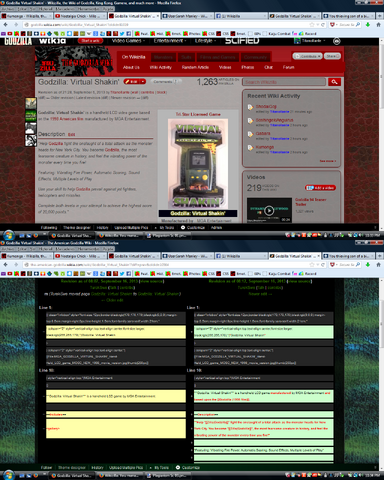
Task: Open the Titanollante user account menu
Action: 310,41
